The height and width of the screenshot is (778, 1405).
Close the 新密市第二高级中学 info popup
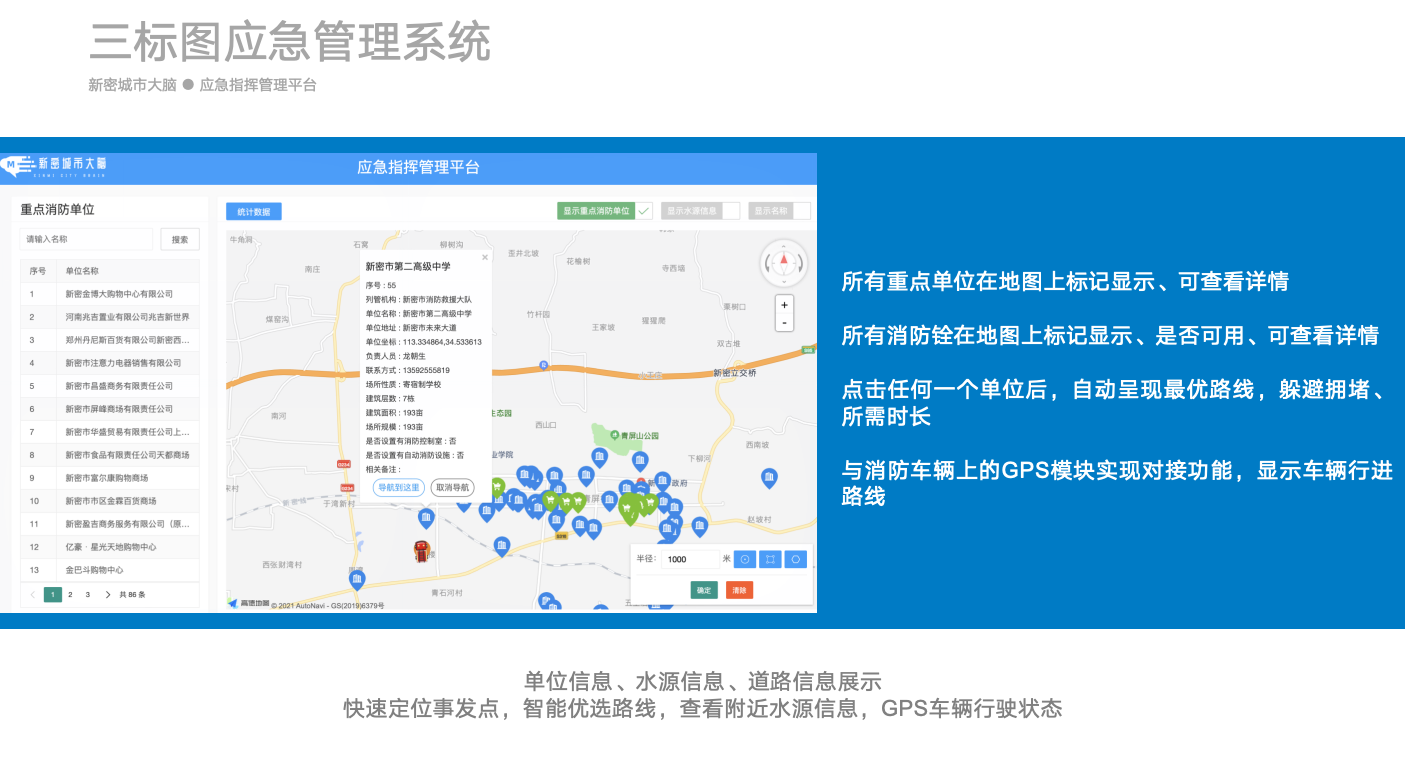(x=485, y=257)
